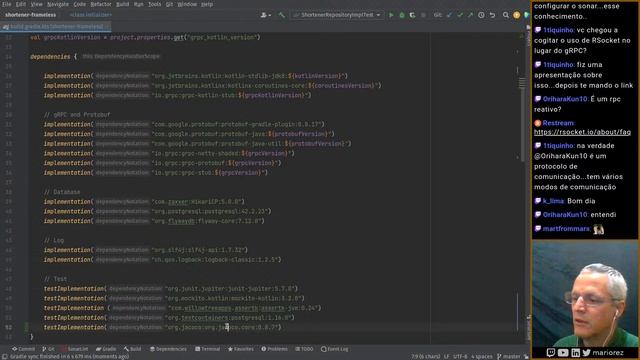Click Restream username in chat
Image resolution: width=640 pixels, height=360 pixels.
tap(558, 123)
